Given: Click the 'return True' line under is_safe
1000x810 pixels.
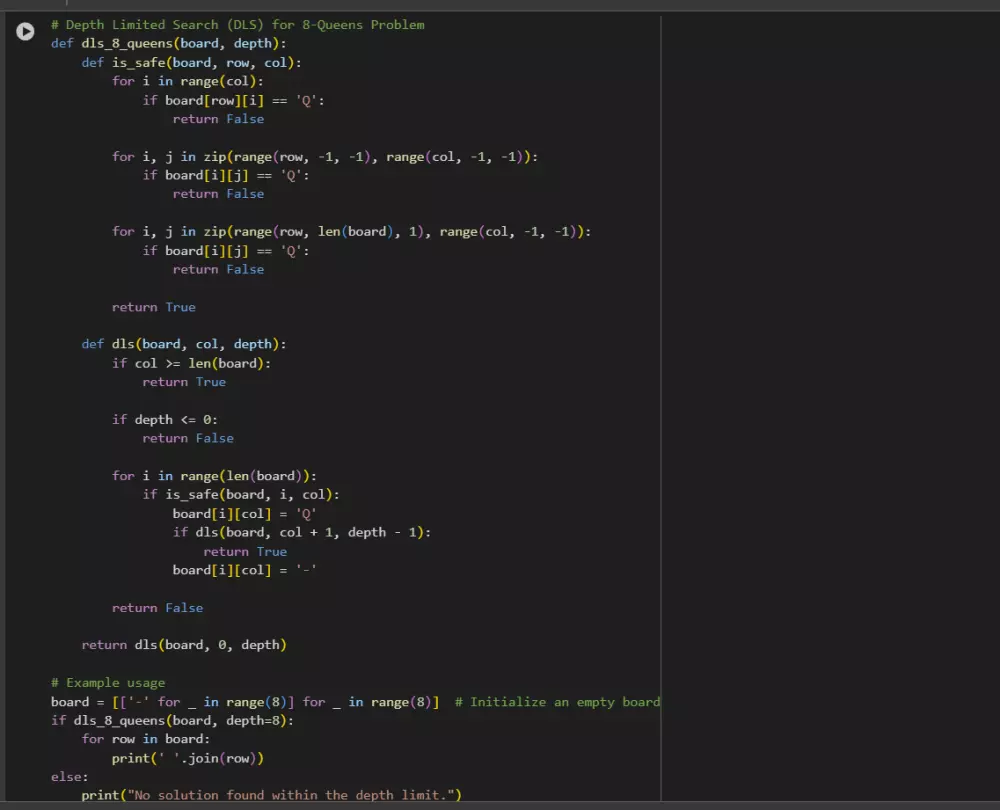Looking at the screenshot, I should (154, 307).
